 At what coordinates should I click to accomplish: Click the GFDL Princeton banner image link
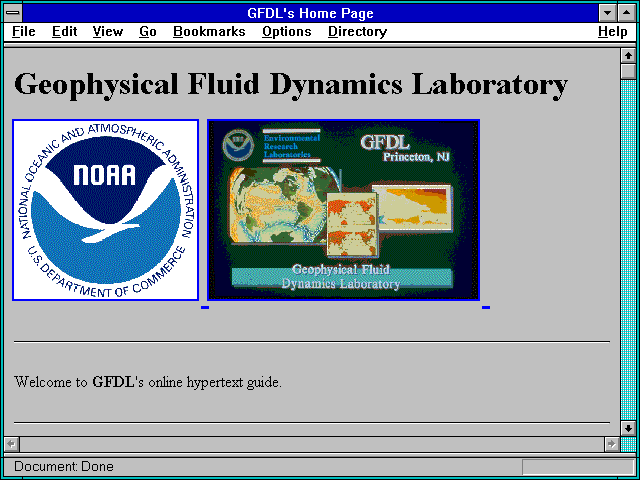point(343,210)
